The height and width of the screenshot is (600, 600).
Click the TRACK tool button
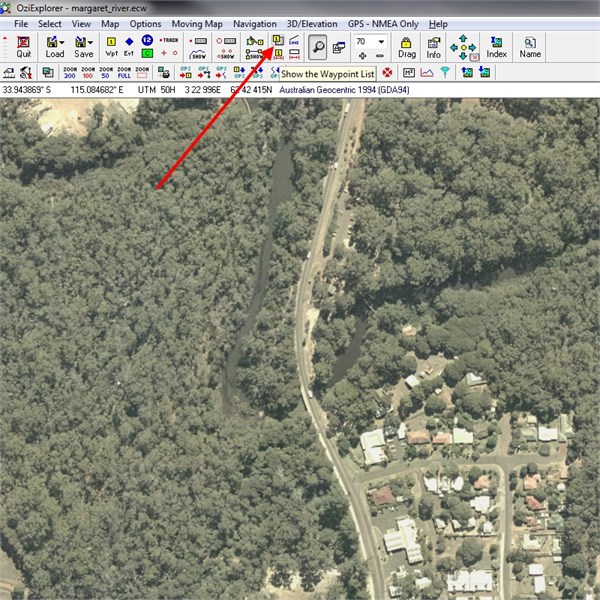click(x=169, y=40)
